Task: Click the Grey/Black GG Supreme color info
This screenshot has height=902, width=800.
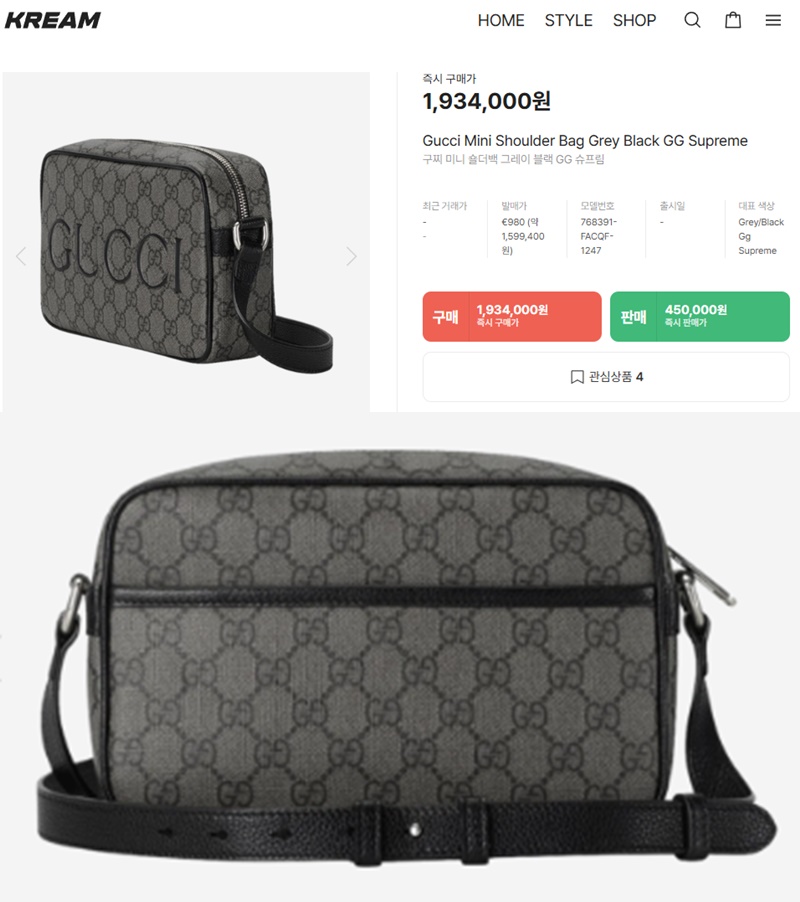Action: [x=761, y=236]
